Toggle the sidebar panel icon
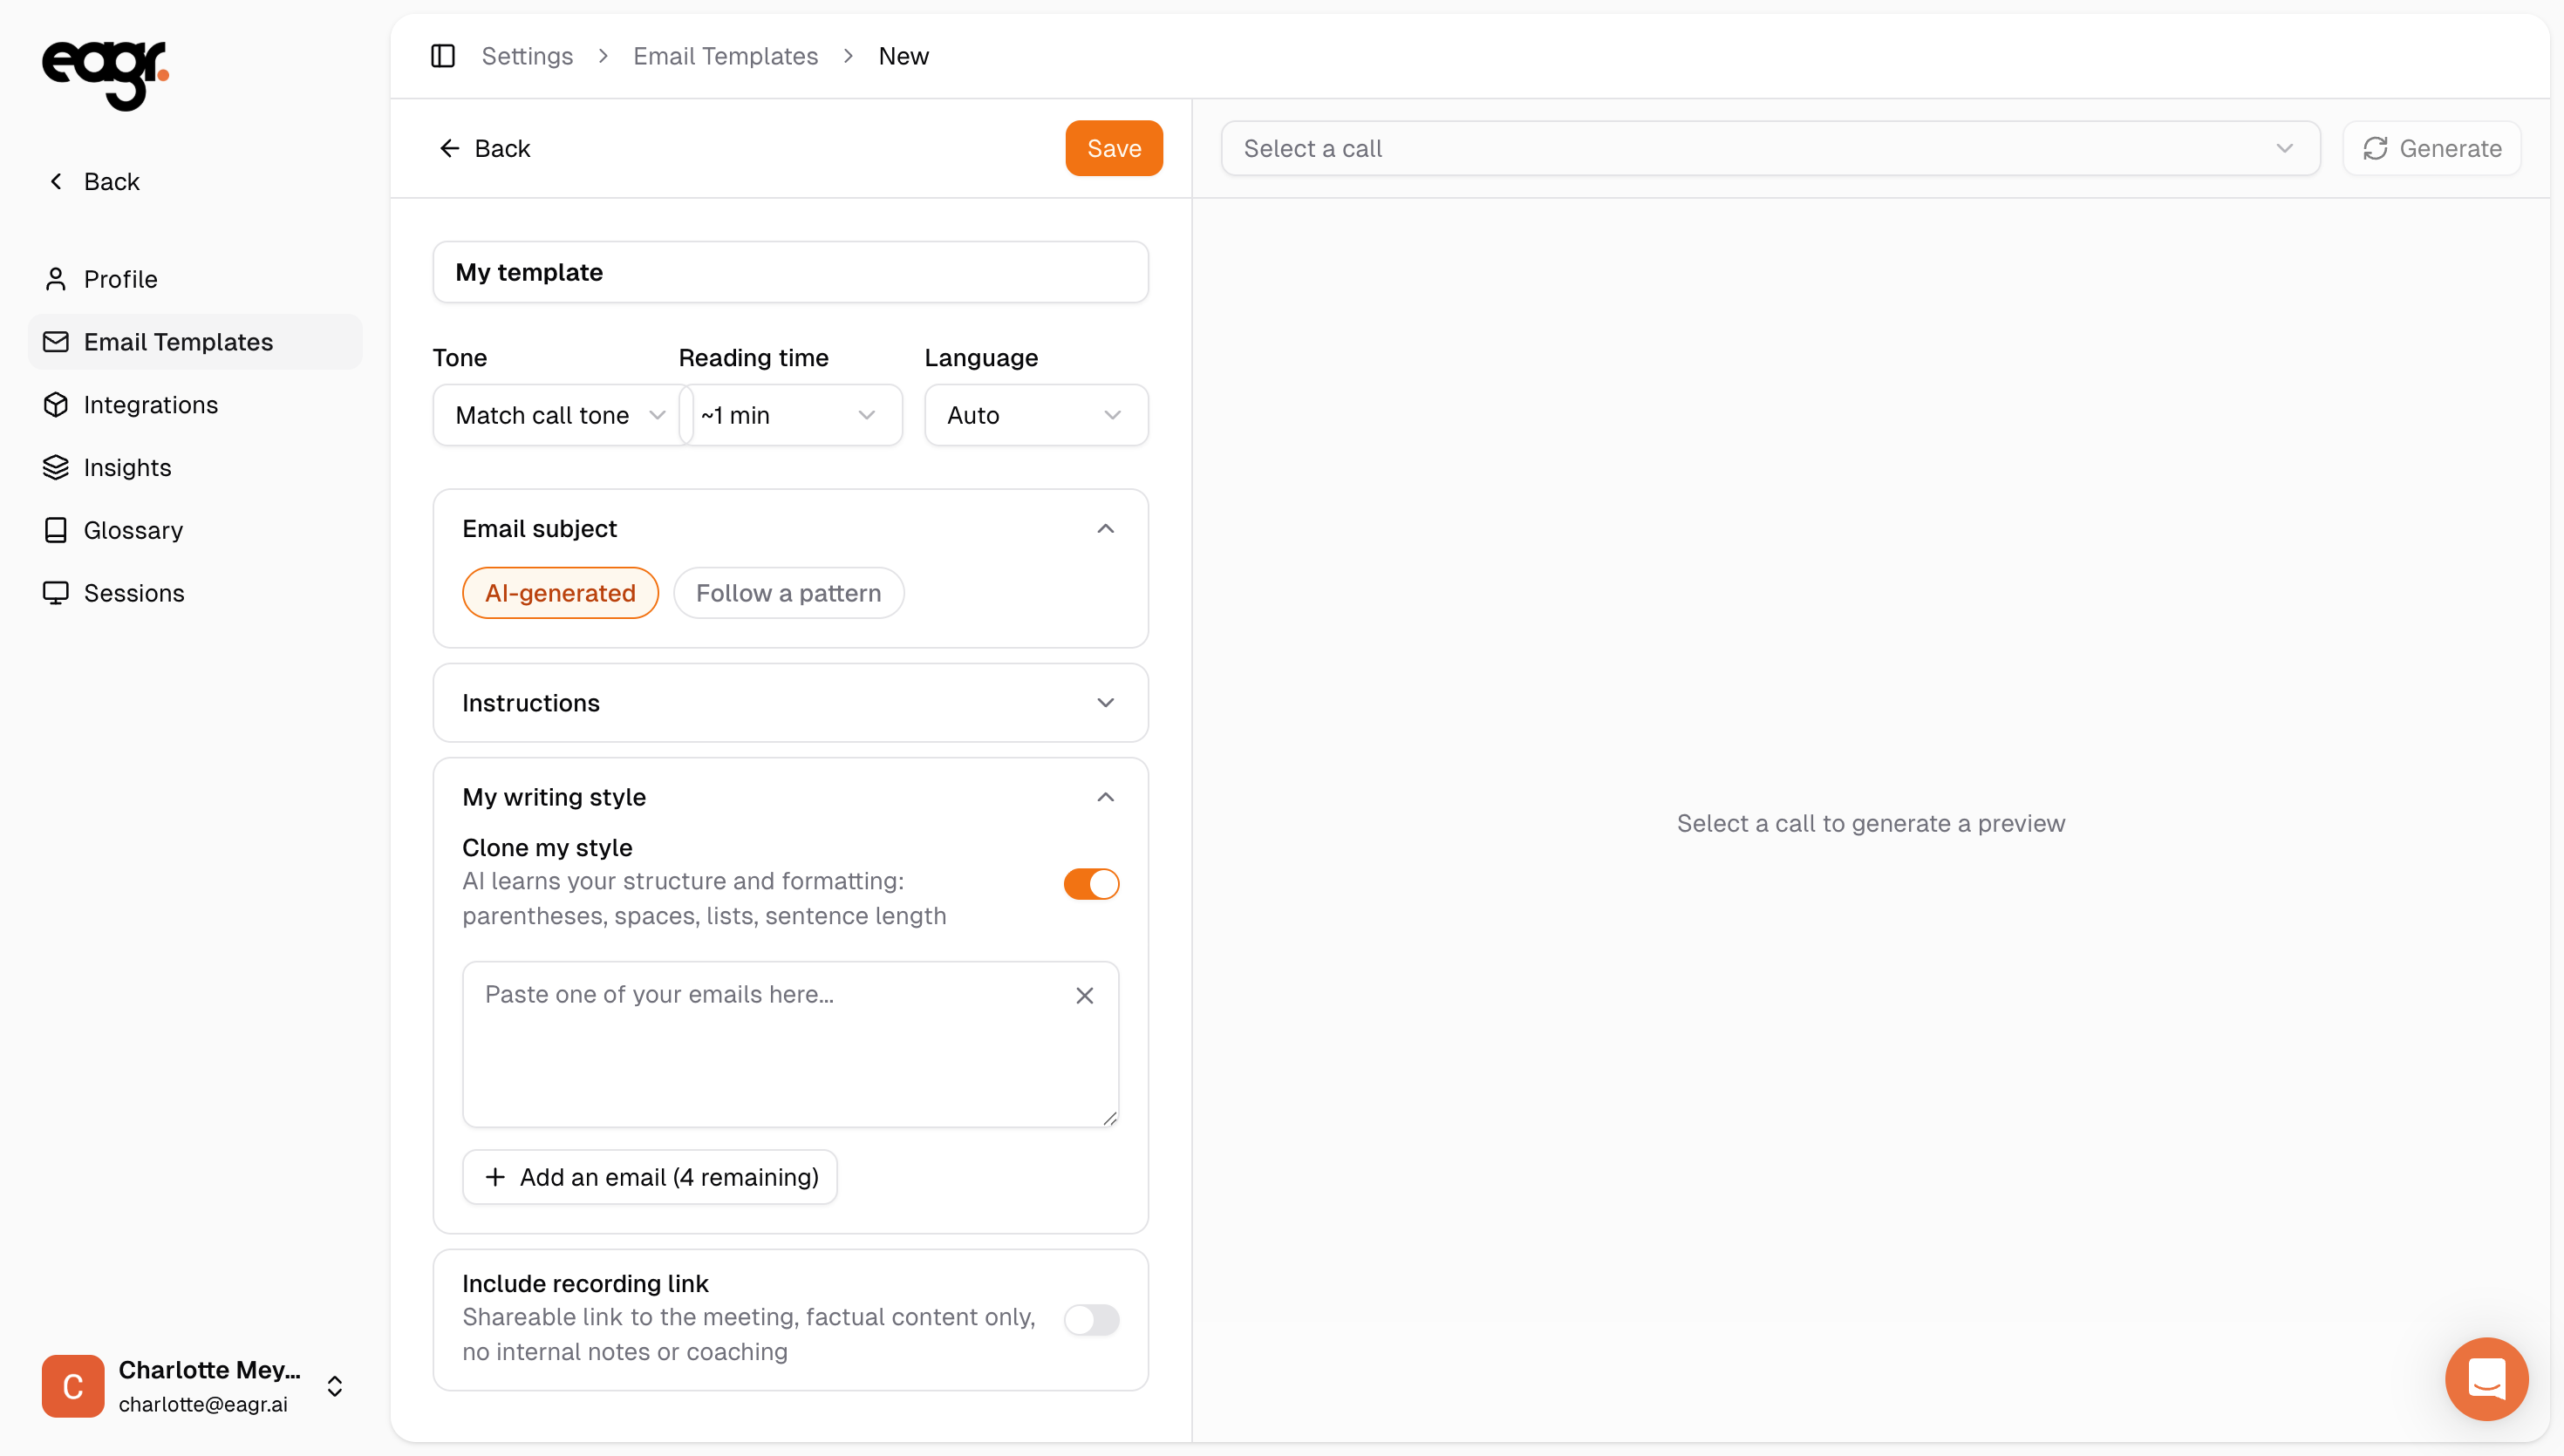2564x1456 pixels. tap(443, 56)
